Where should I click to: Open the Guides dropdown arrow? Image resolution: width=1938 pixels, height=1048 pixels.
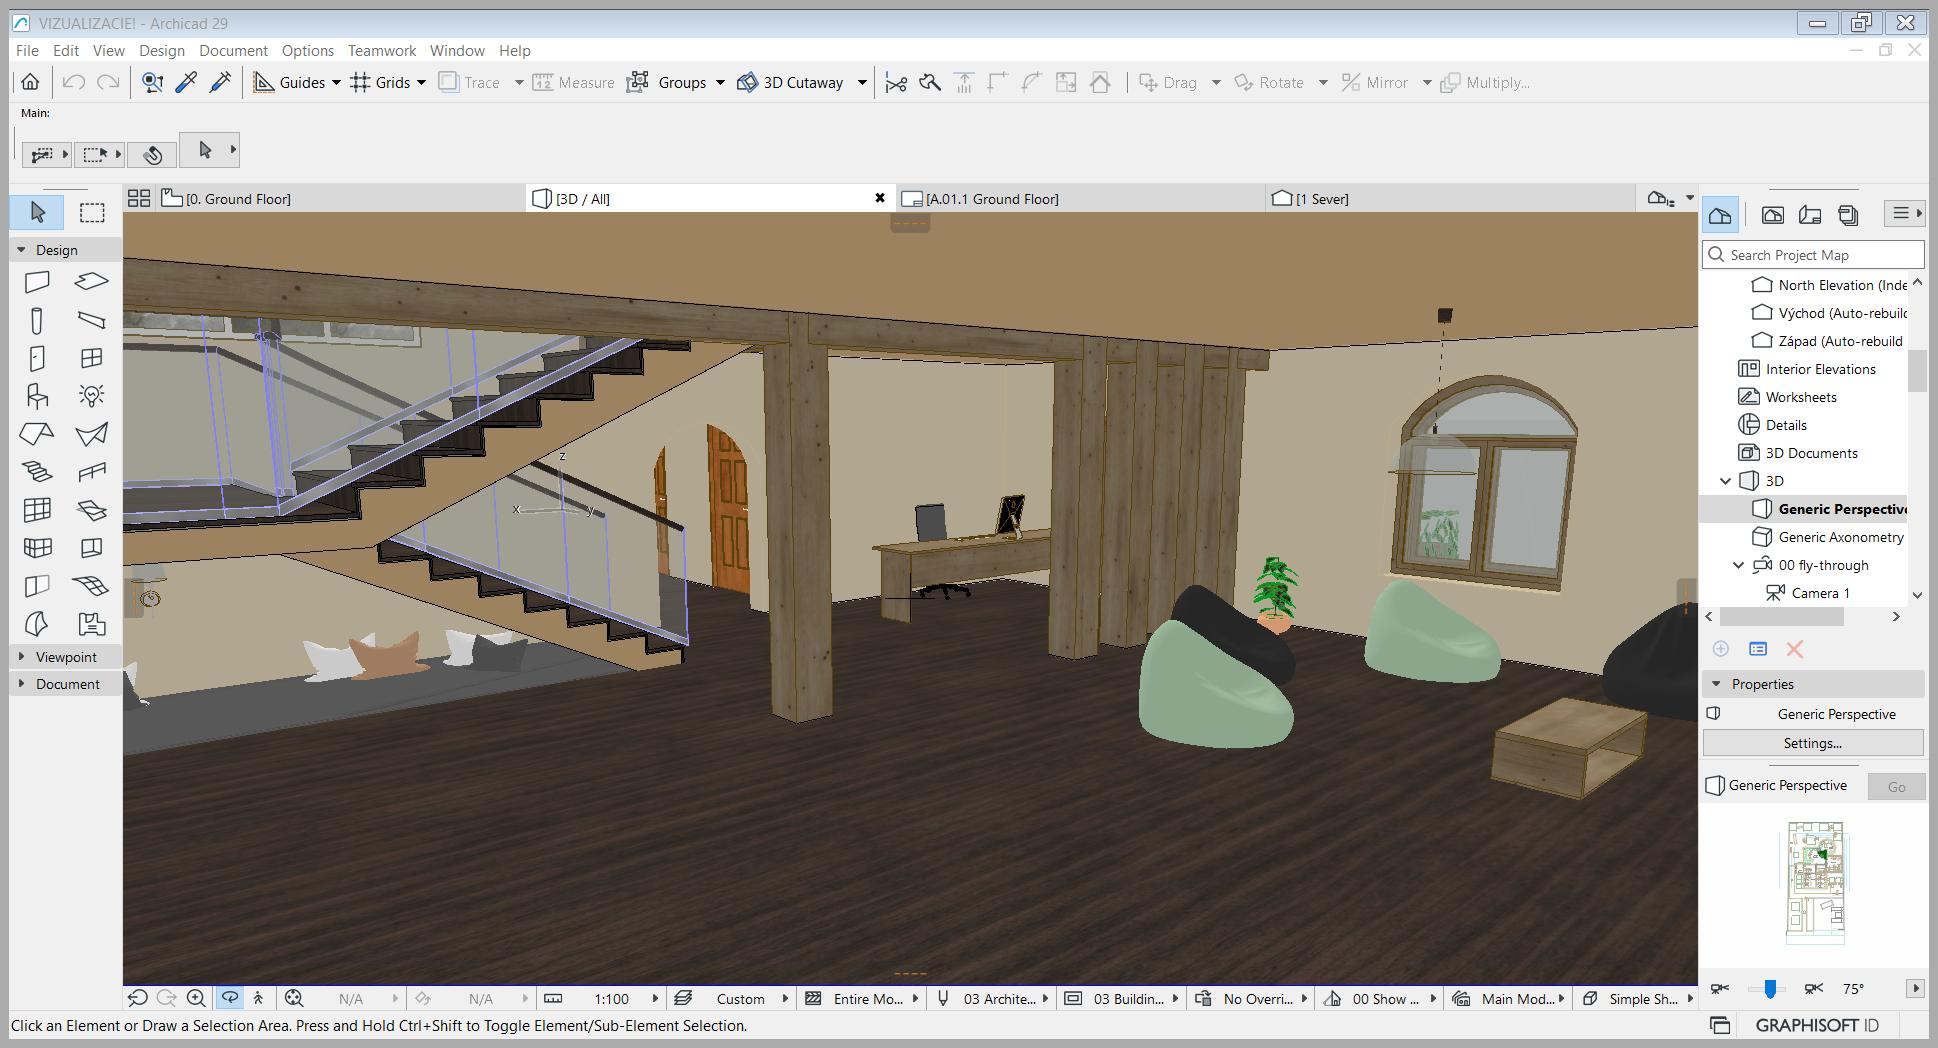(336, 83)
